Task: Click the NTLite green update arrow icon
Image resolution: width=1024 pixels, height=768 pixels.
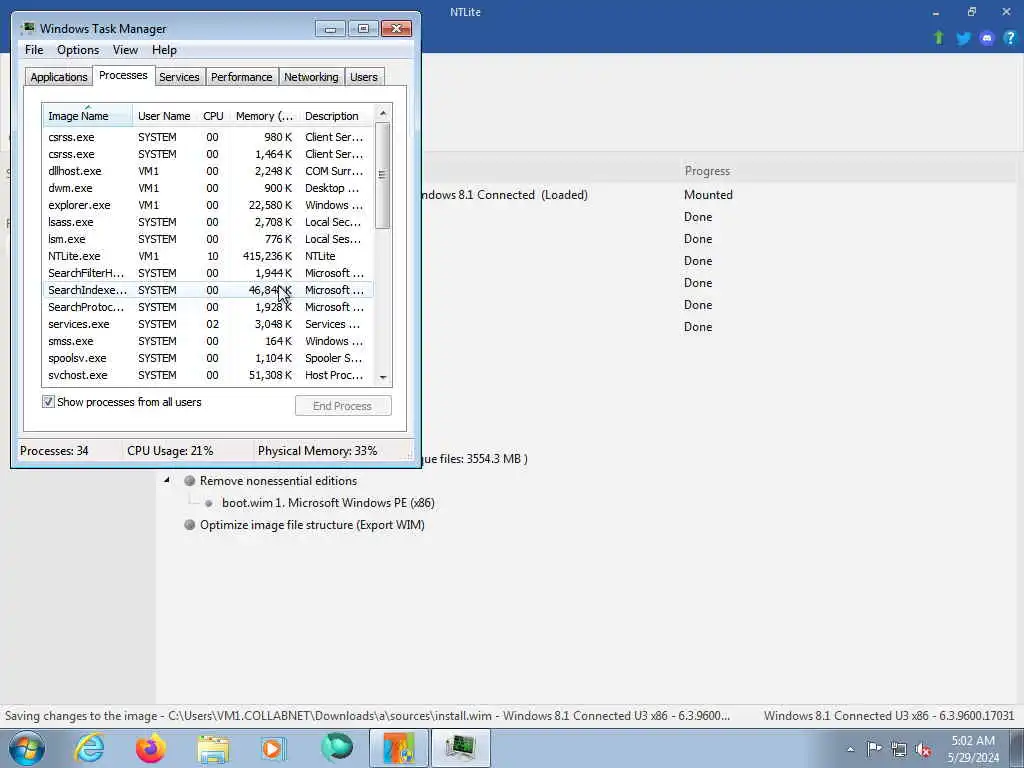Action: [x=938, y=38]
